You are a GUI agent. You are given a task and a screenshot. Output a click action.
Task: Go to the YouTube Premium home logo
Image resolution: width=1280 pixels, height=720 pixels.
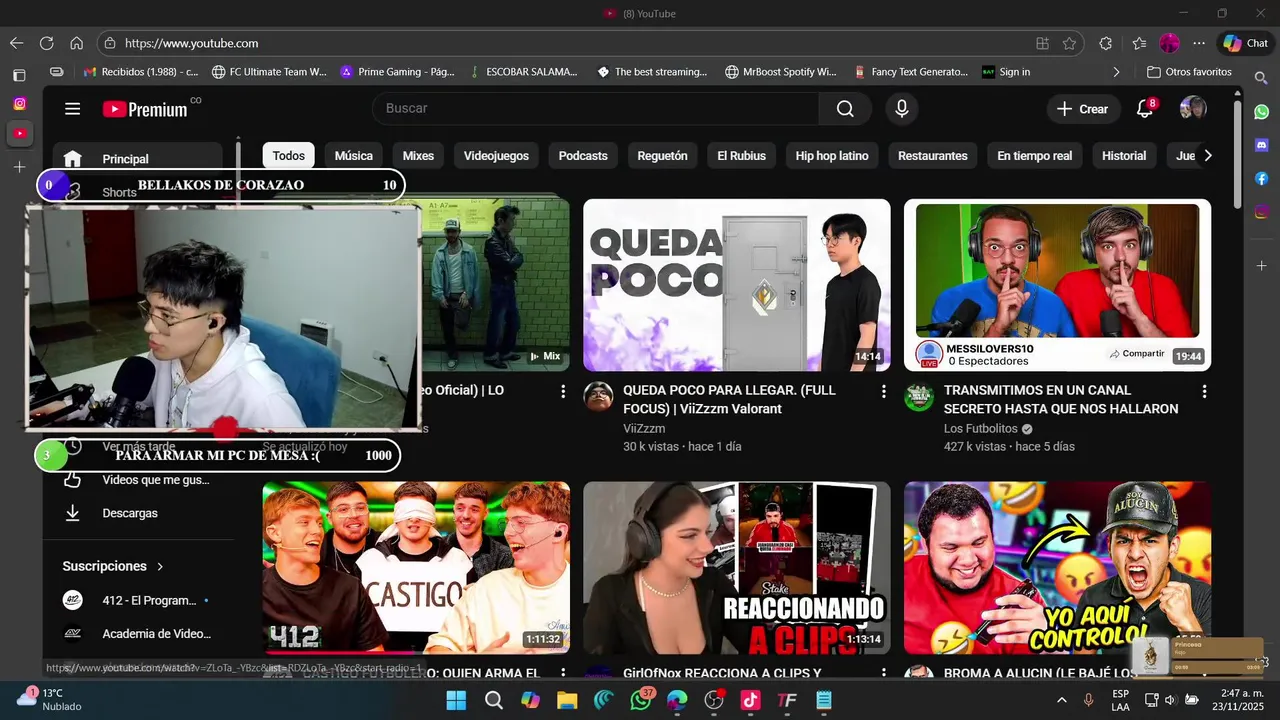[x=145, y=109]
